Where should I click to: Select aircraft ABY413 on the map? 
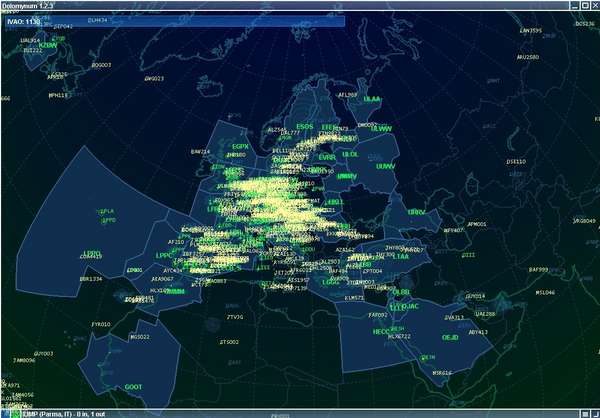pyautogui.click(x=478, y=332)
